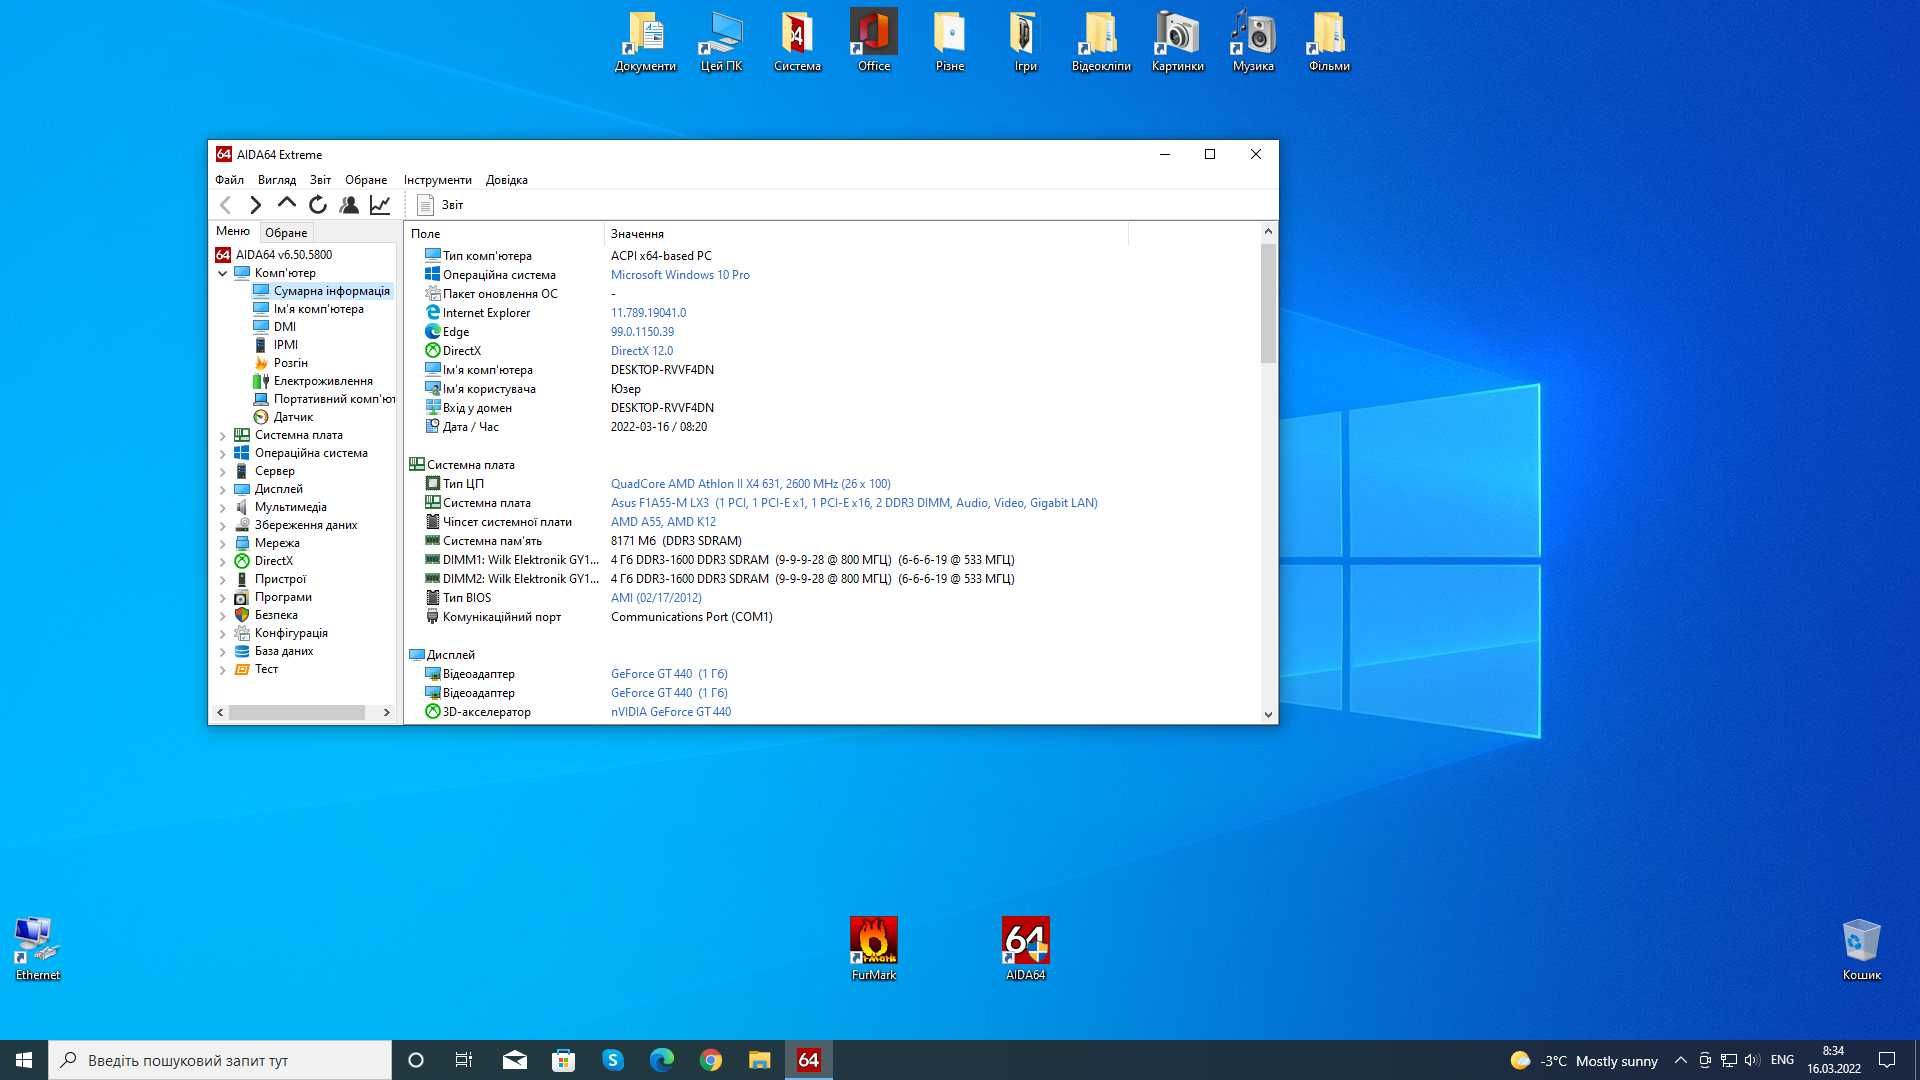Open Google Chrome from the taskbar
1920x1080 pixels.
(711, 1060)
